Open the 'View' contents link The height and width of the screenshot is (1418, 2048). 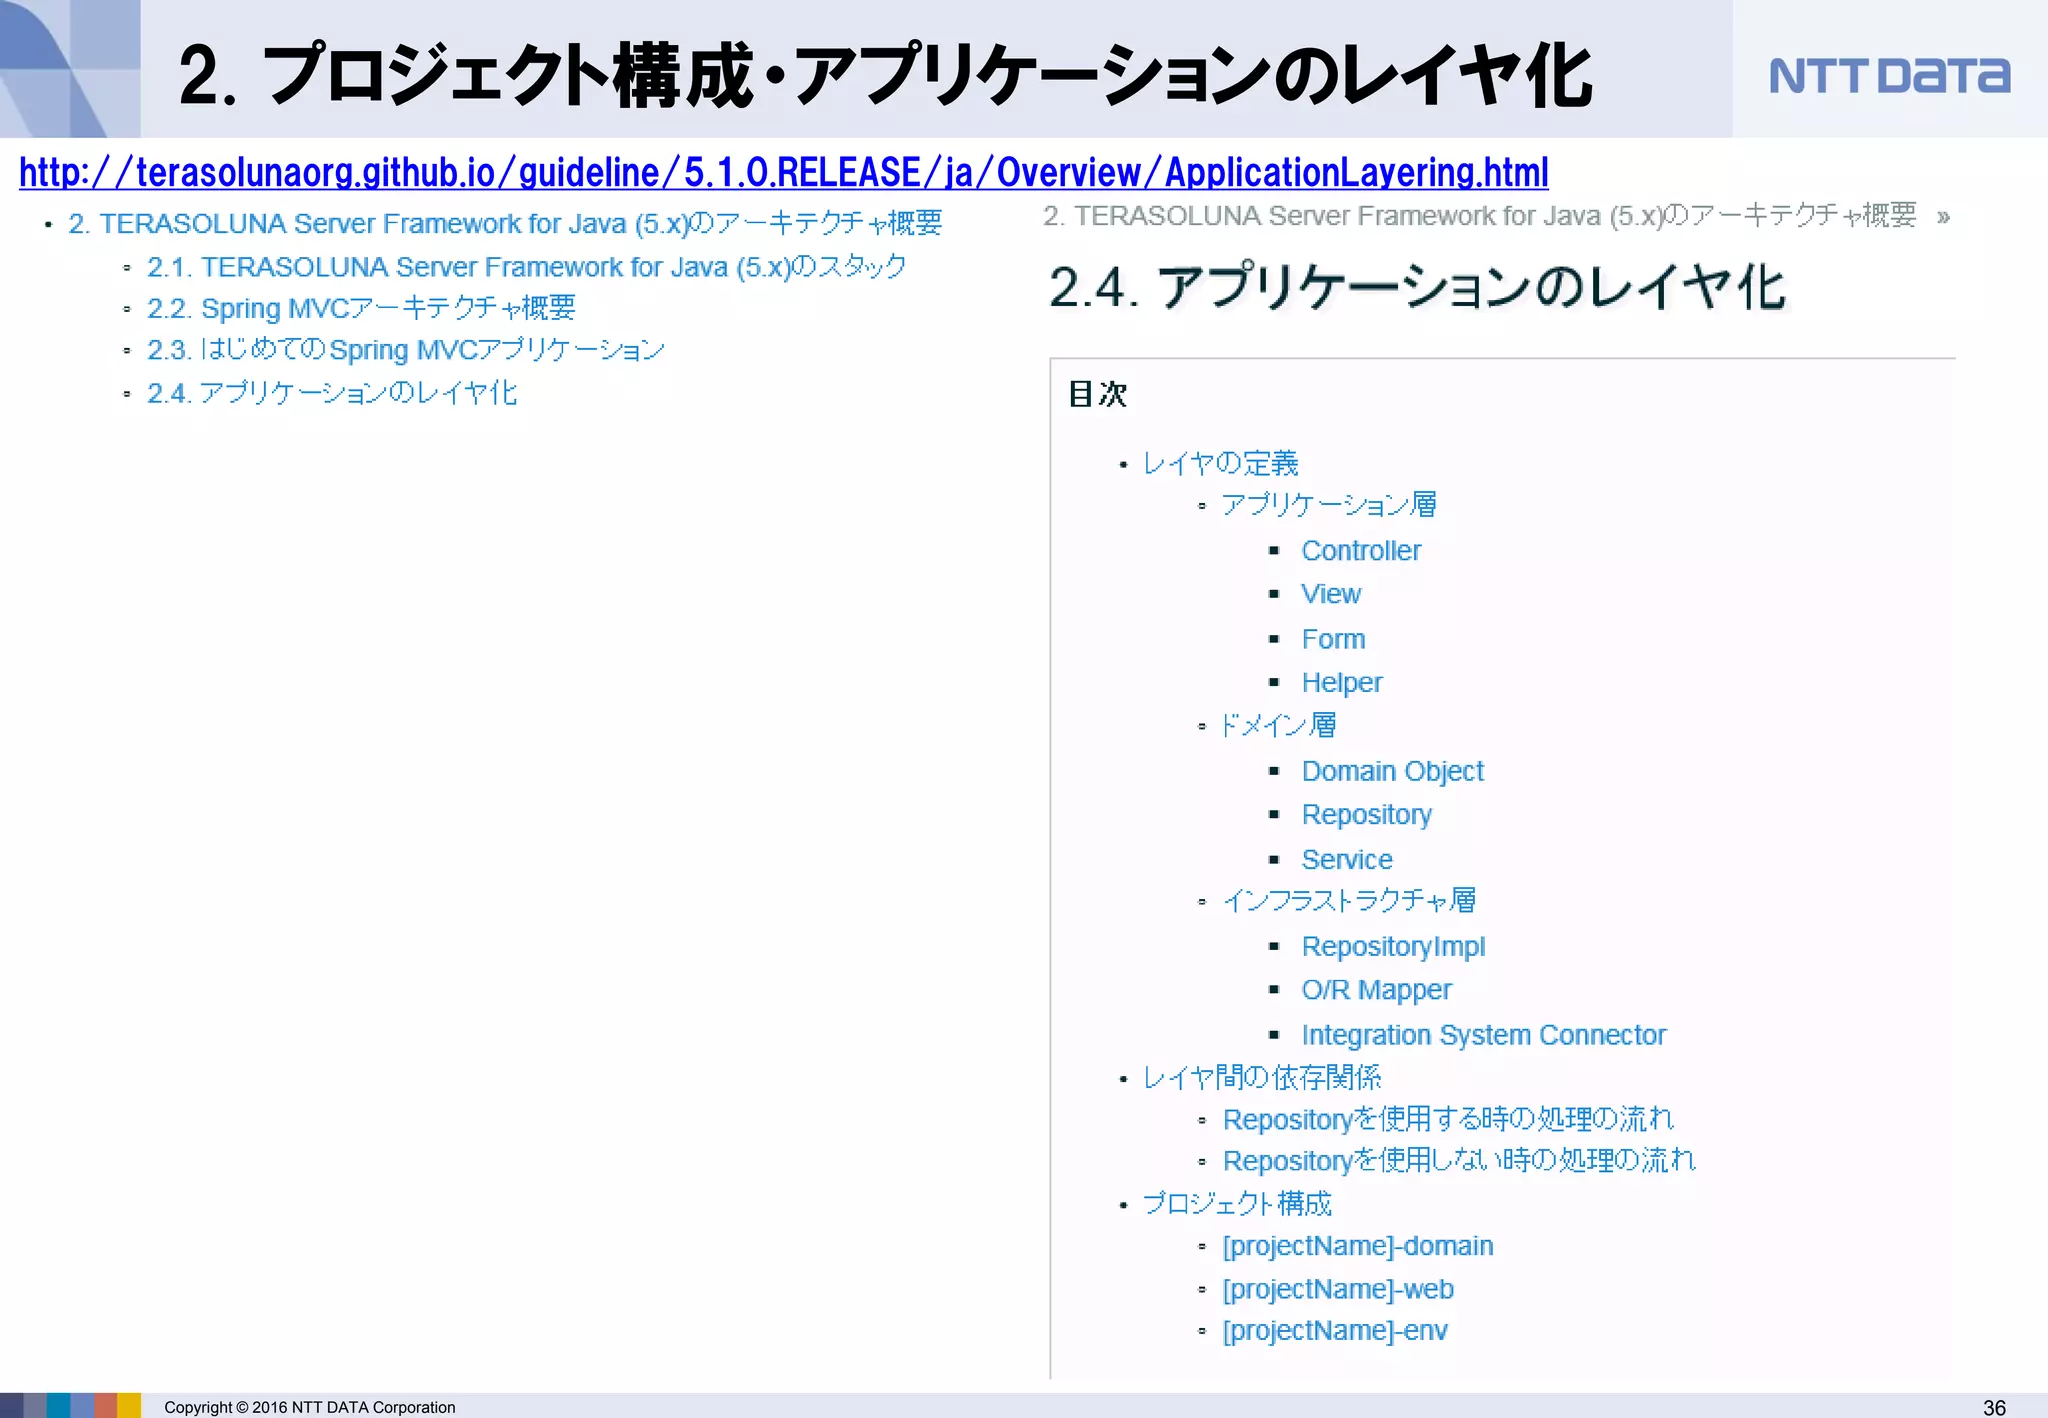coord(1331,594)
